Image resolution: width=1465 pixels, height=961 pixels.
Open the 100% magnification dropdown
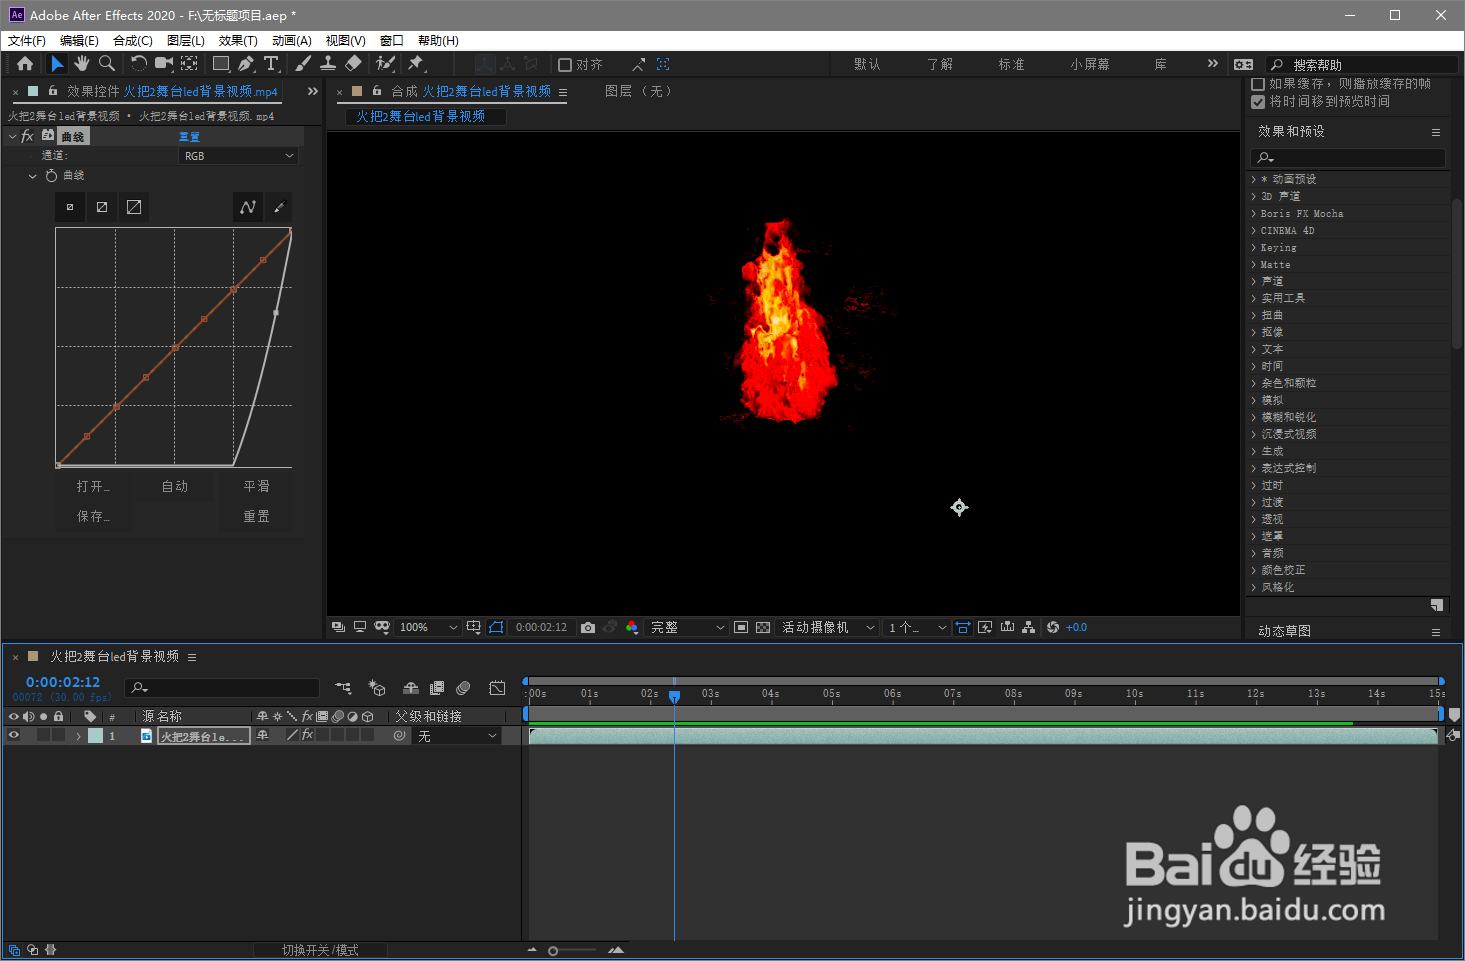(x=427, y=627)
